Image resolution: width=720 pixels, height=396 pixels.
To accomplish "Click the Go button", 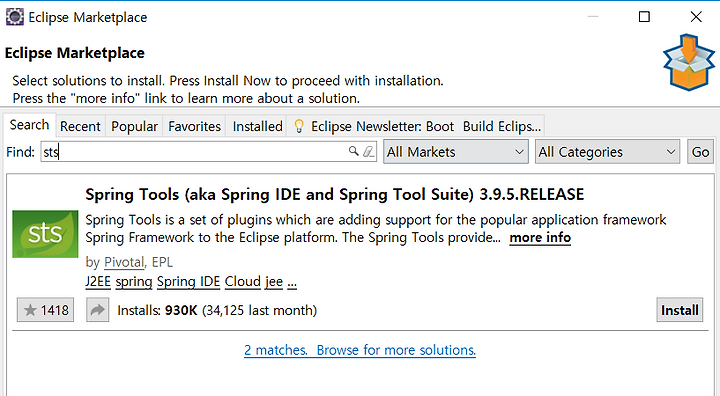I will 700,152.
